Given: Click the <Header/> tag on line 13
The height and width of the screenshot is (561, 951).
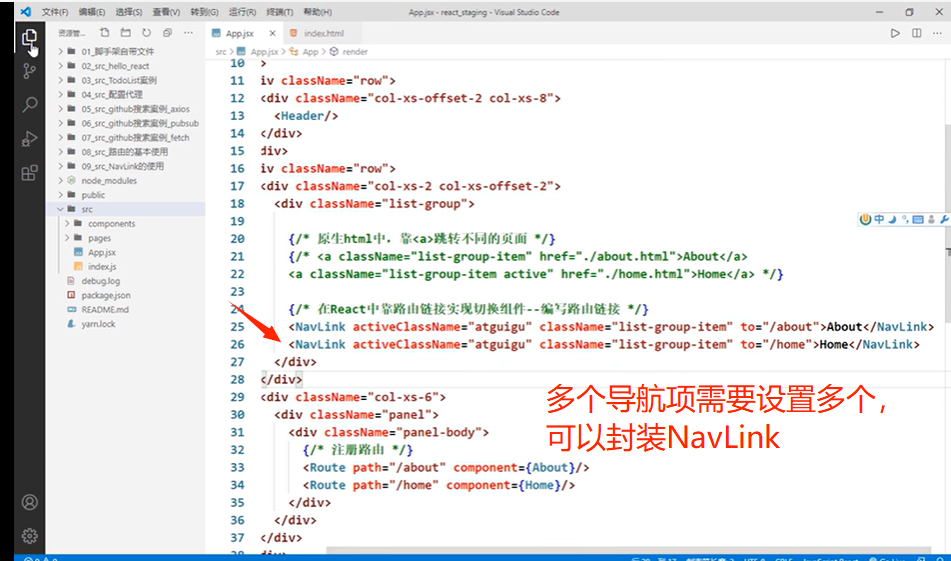Looking at the screenshot, I should 306,116.
